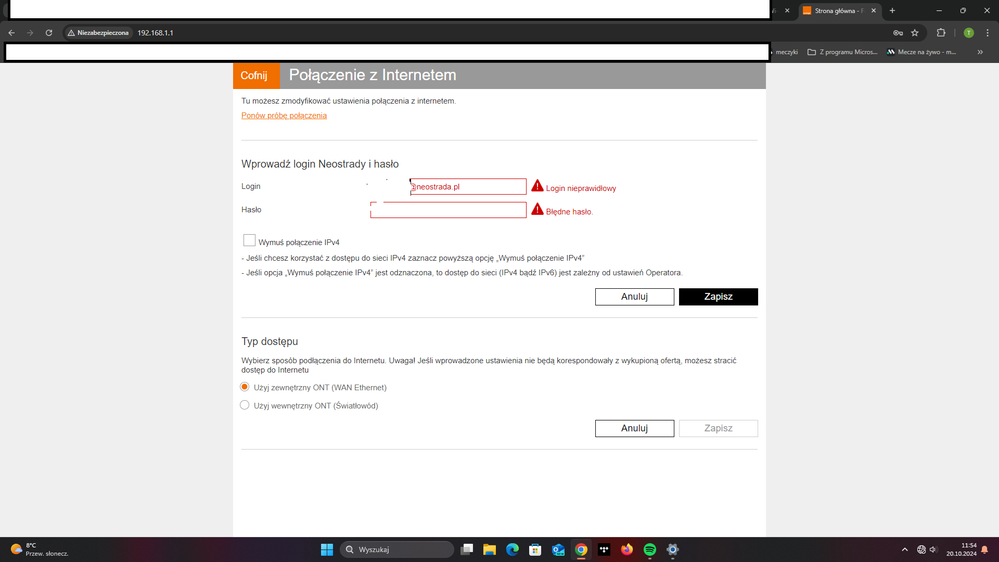Launch Firefox from the taskbar
The width and height of the screenshot is (999, 562).
(x=627, y=549)
